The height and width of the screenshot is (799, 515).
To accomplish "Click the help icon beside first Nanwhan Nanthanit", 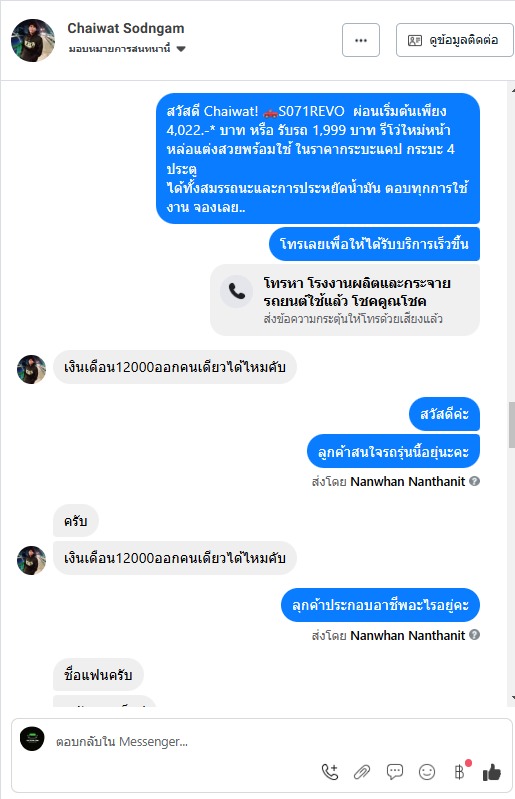I will [x=474, y=481].
